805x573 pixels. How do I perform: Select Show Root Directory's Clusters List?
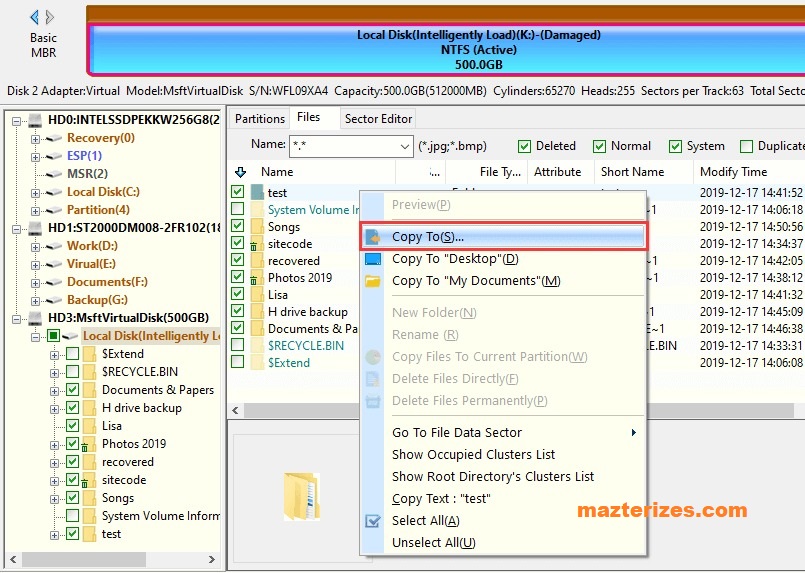(x=503, y=476)
